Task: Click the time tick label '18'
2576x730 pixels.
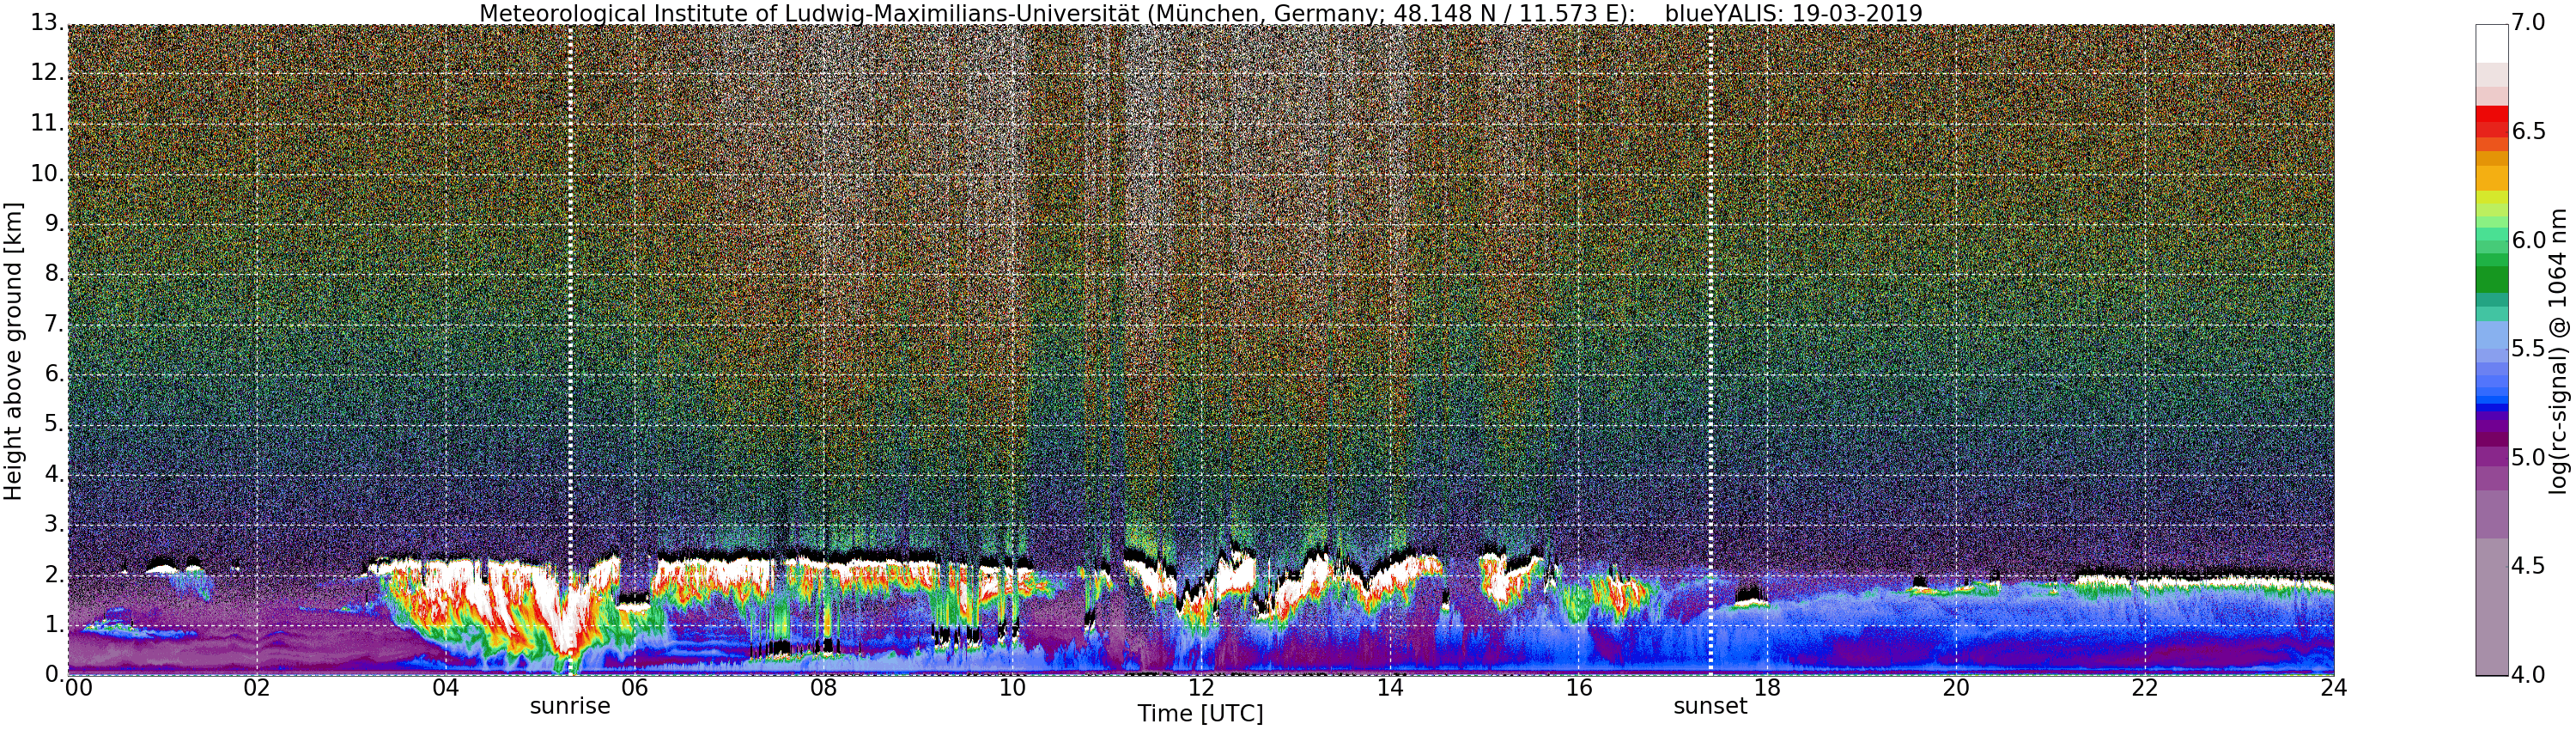Action: (x=1767, y=688)
